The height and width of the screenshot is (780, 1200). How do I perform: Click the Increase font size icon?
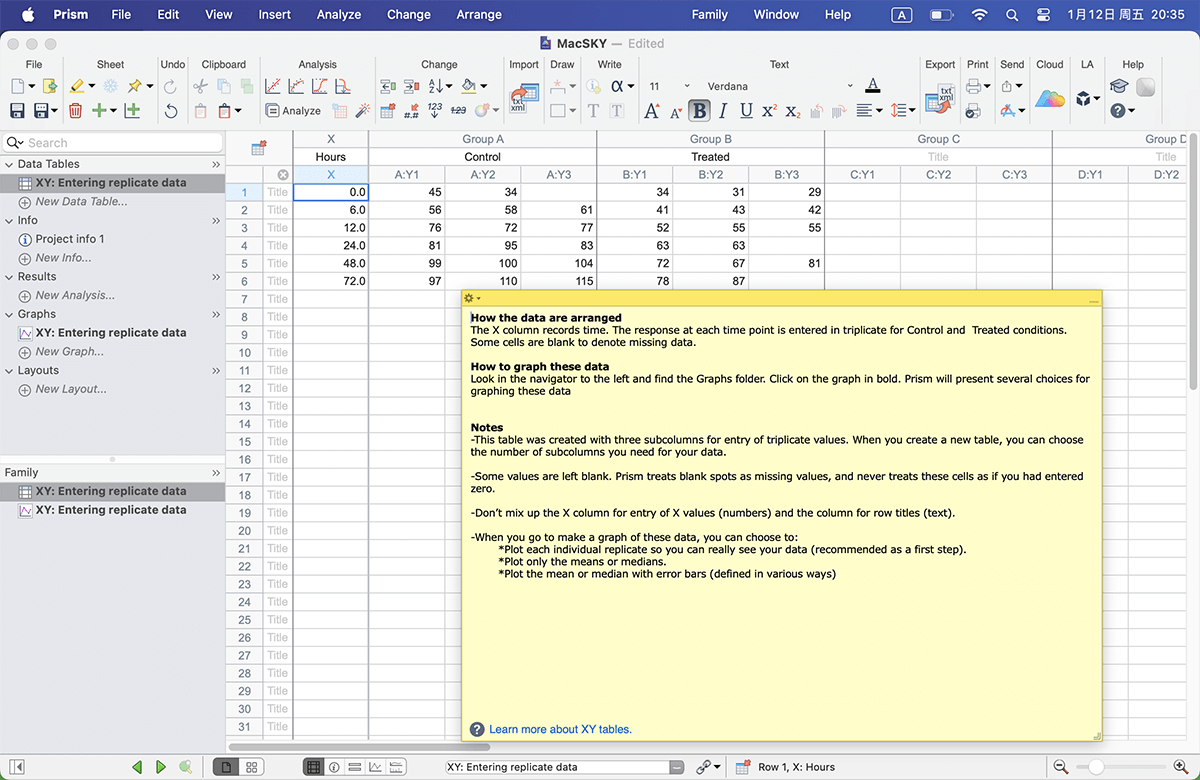pyautogui.click(x=652, y=111)
